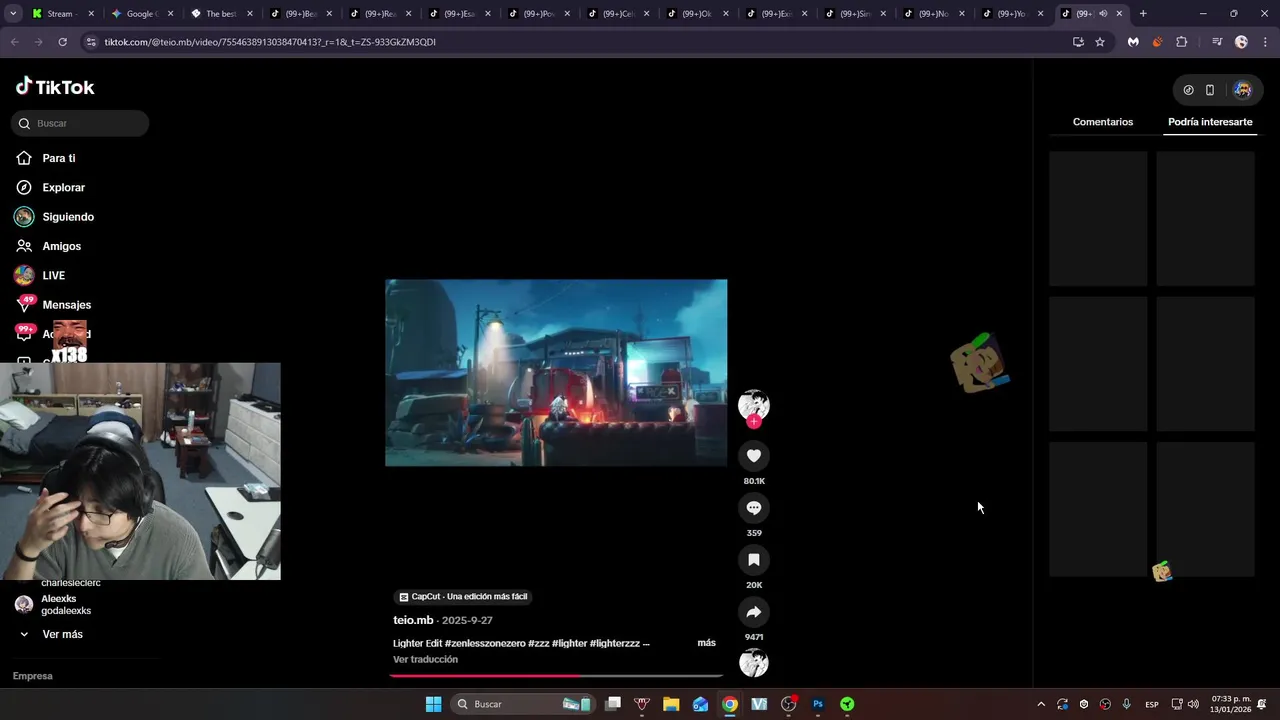The width and height of the screenshot is (1280, 720).
Task: Click the #zenlesszonezero hashtag
Action: coord(485,643)
